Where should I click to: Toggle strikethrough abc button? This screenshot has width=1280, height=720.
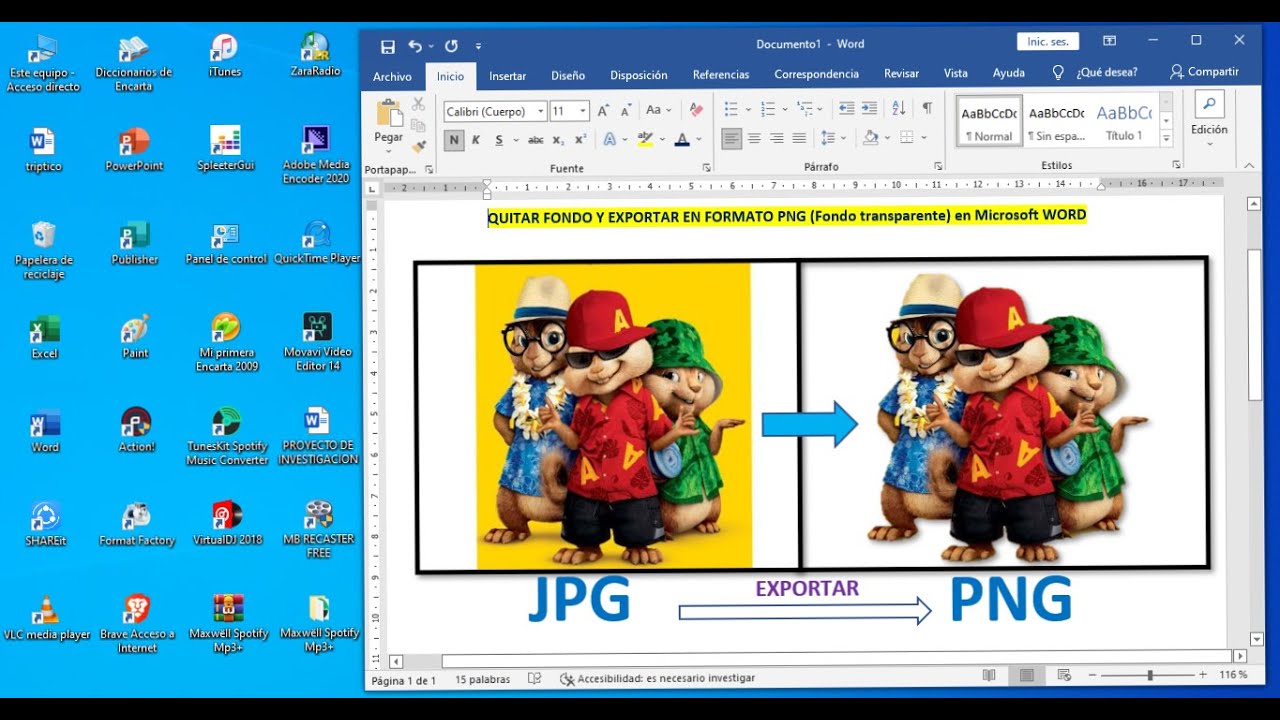click(536, 140)
